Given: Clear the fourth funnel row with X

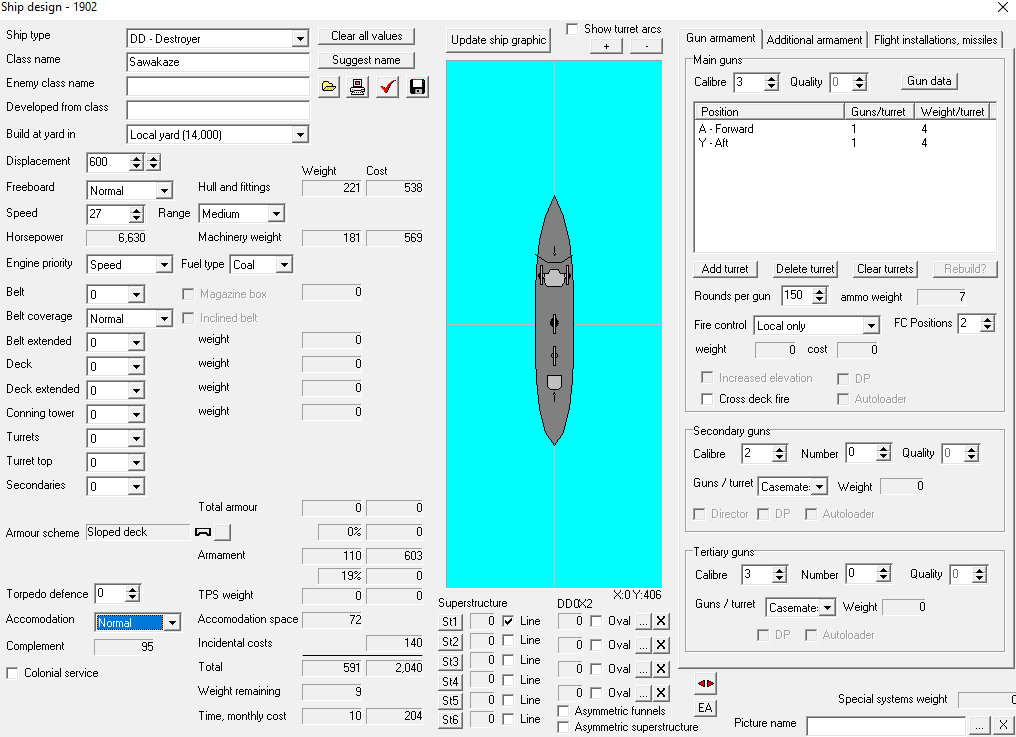Looking at the screenshot, I should point(661,693).
